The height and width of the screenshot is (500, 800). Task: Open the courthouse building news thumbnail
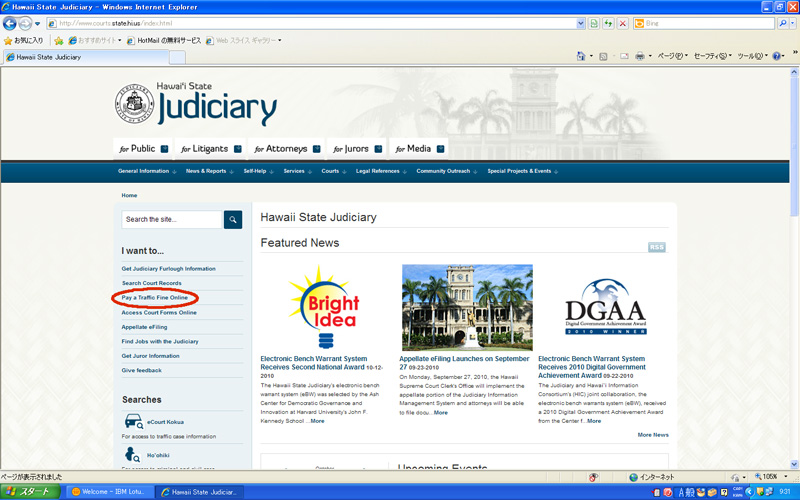[467, 307]
